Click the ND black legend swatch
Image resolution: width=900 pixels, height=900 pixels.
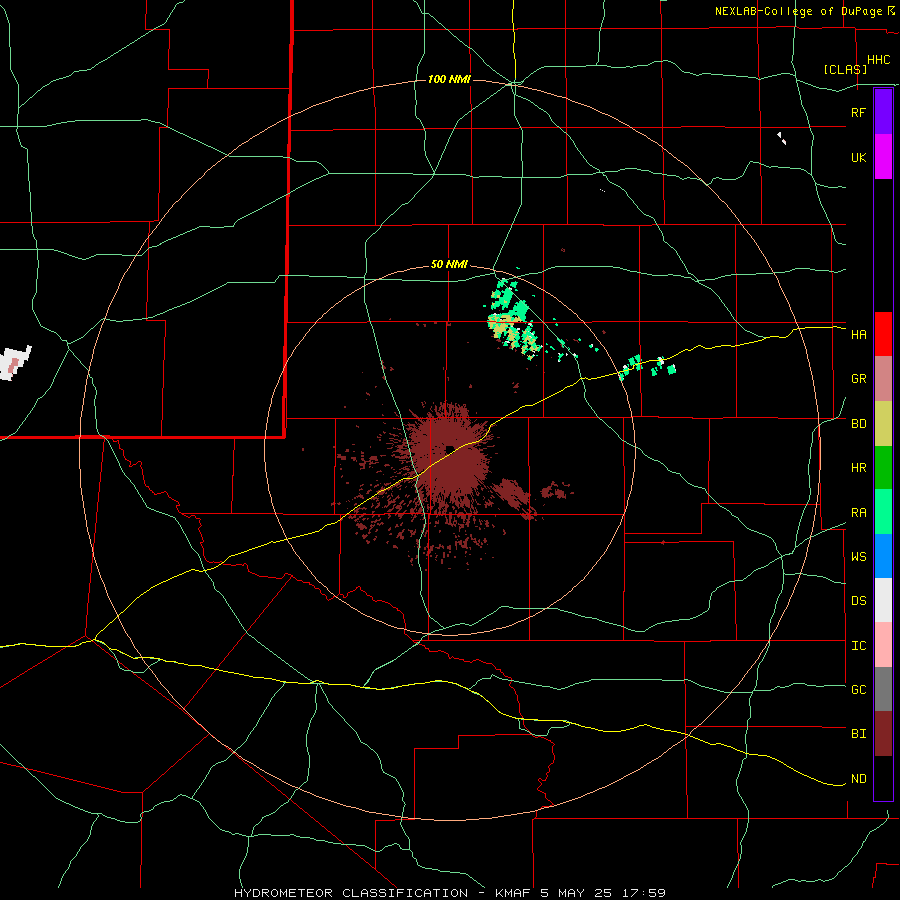[883, 778]
